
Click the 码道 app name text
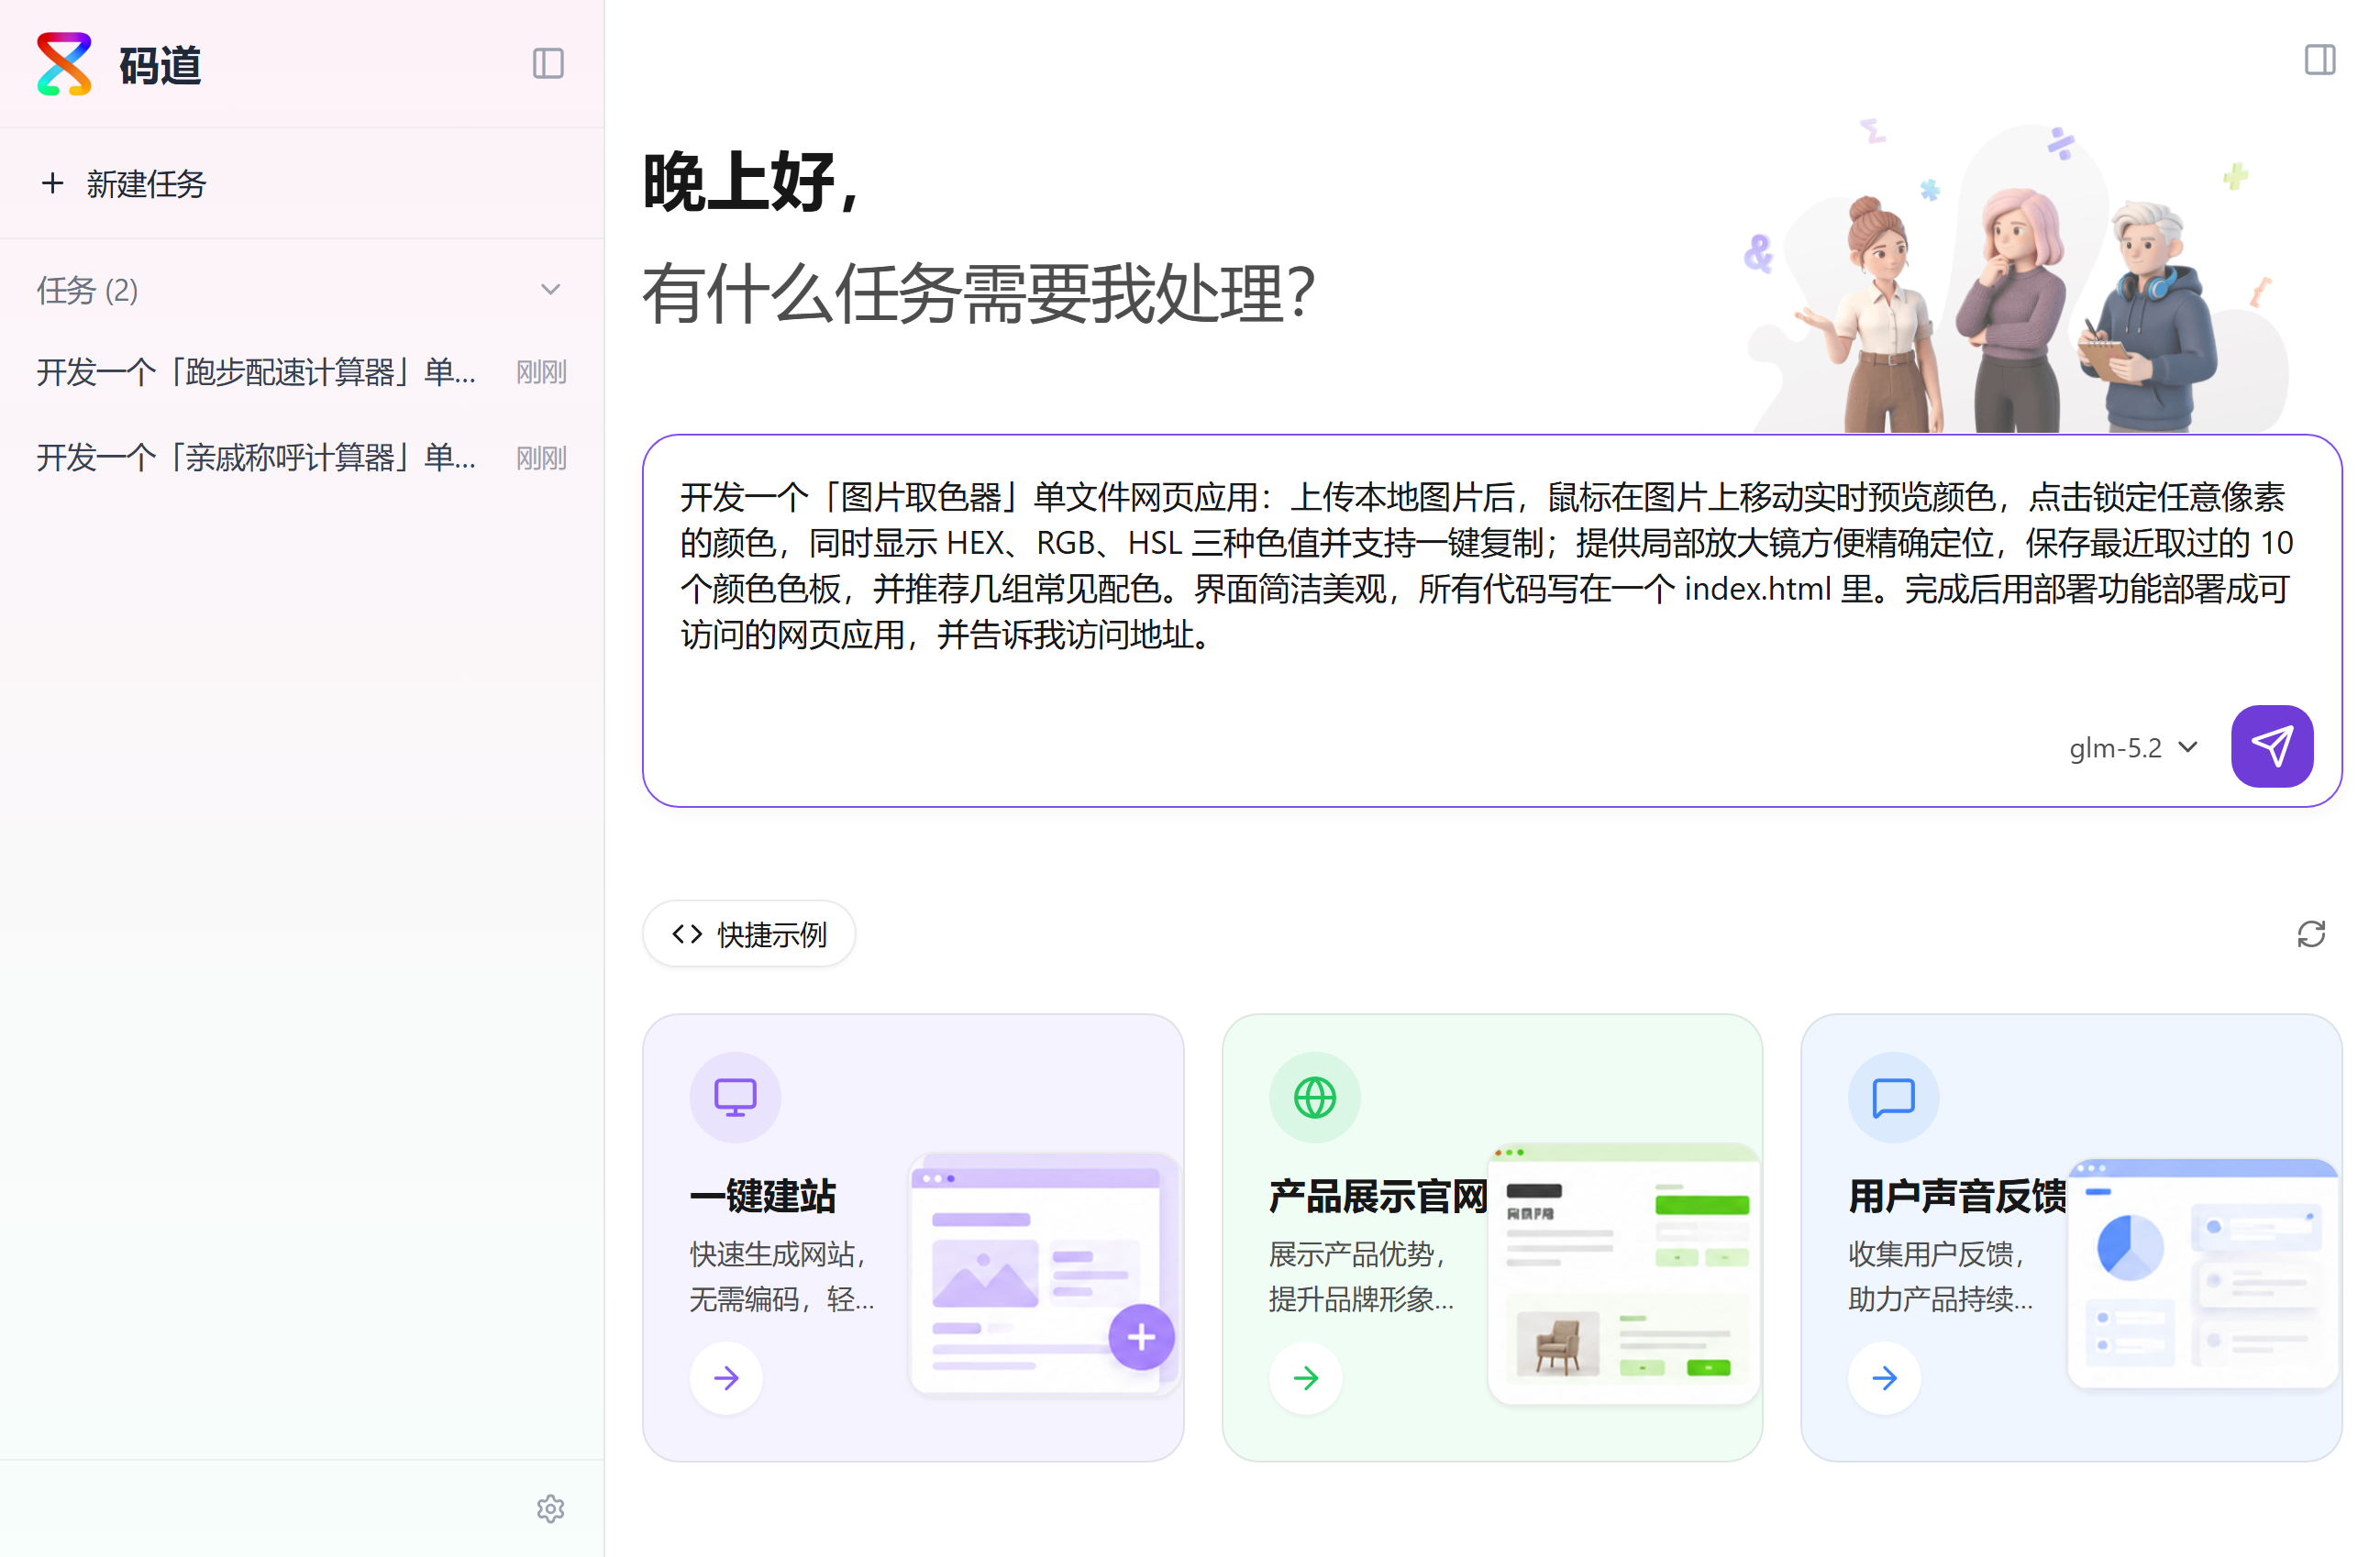[160, 66]
